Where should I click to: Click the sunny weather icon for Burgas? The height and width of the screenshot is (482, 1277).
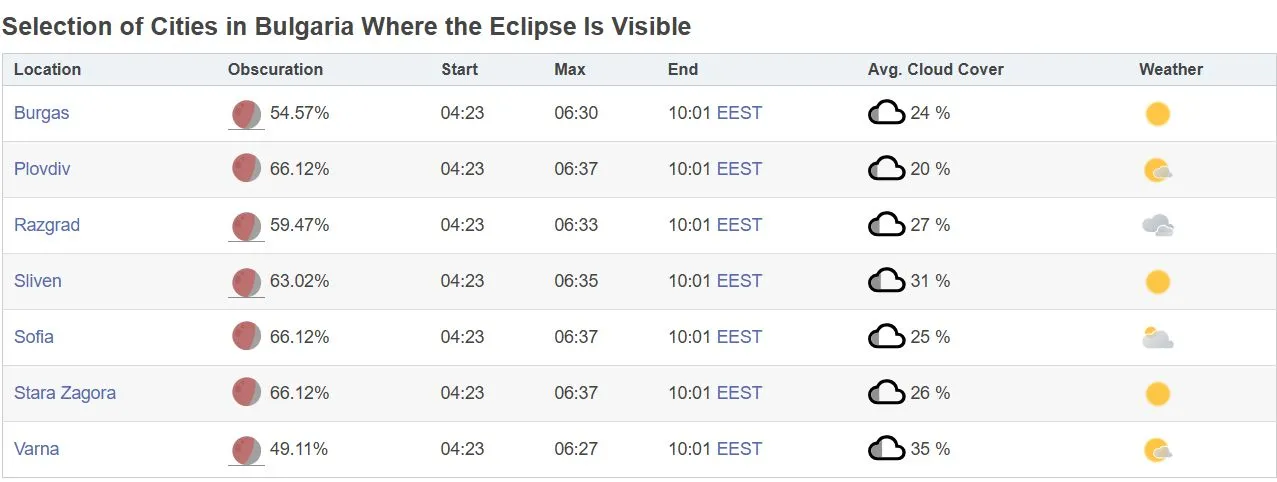1157,114
